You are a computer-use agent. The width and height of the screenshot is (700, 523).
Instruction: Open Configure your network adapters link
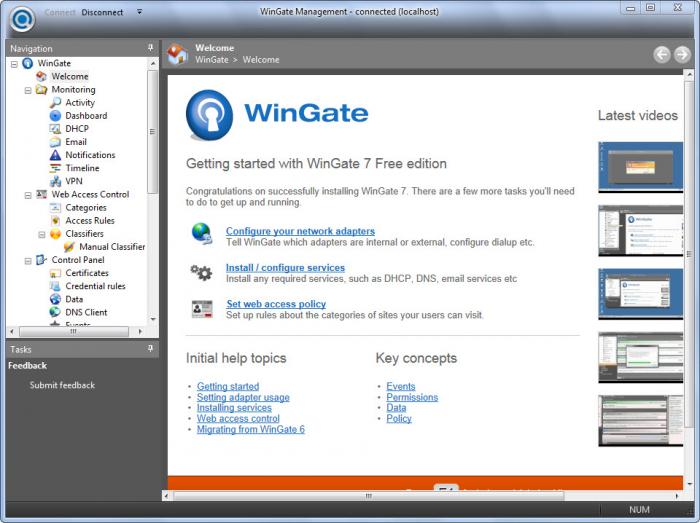pos(300,231)
